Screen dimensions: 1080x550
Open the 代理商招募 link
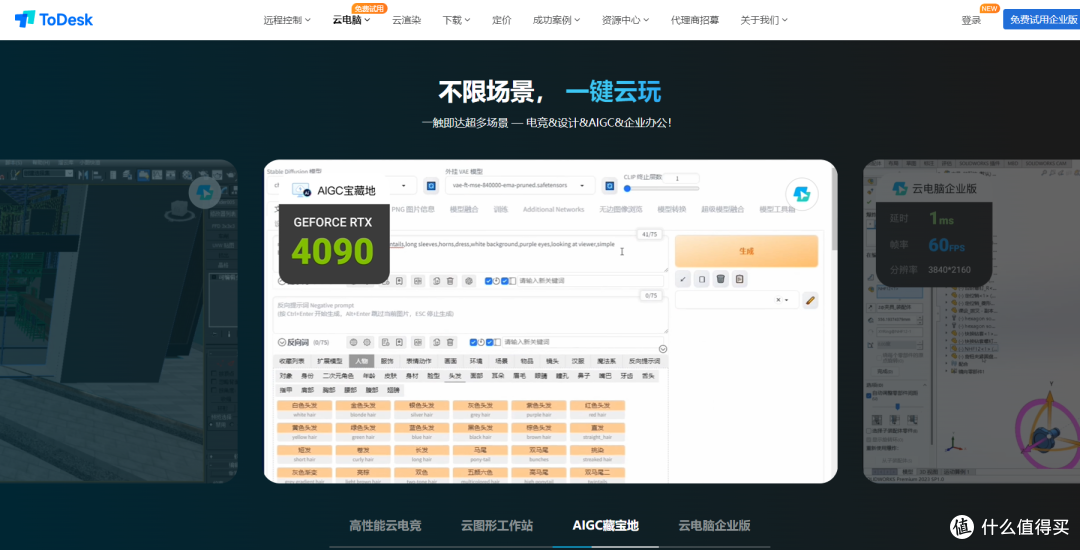695,20
